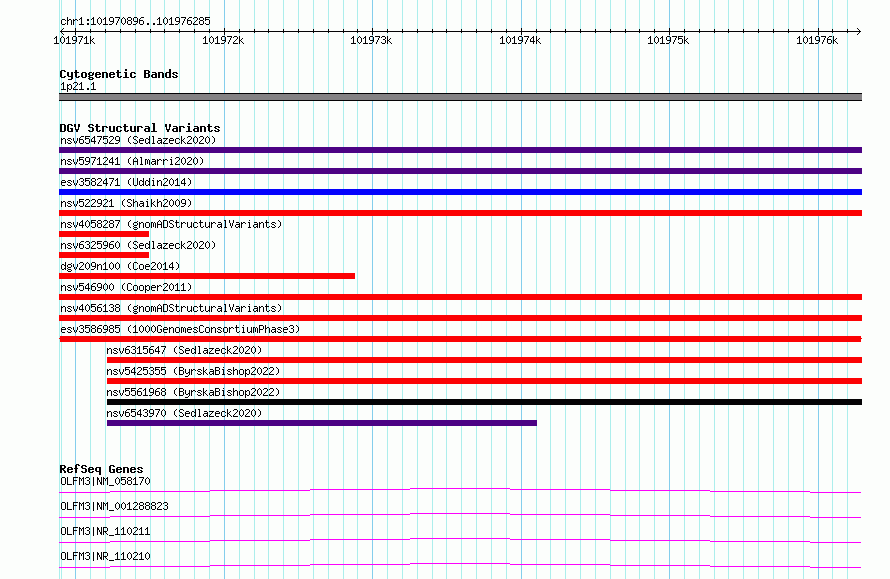Click the purple bar of nsv6547529
The height and width of the screenshot is (579, 890).
click(x=460, y=150)
